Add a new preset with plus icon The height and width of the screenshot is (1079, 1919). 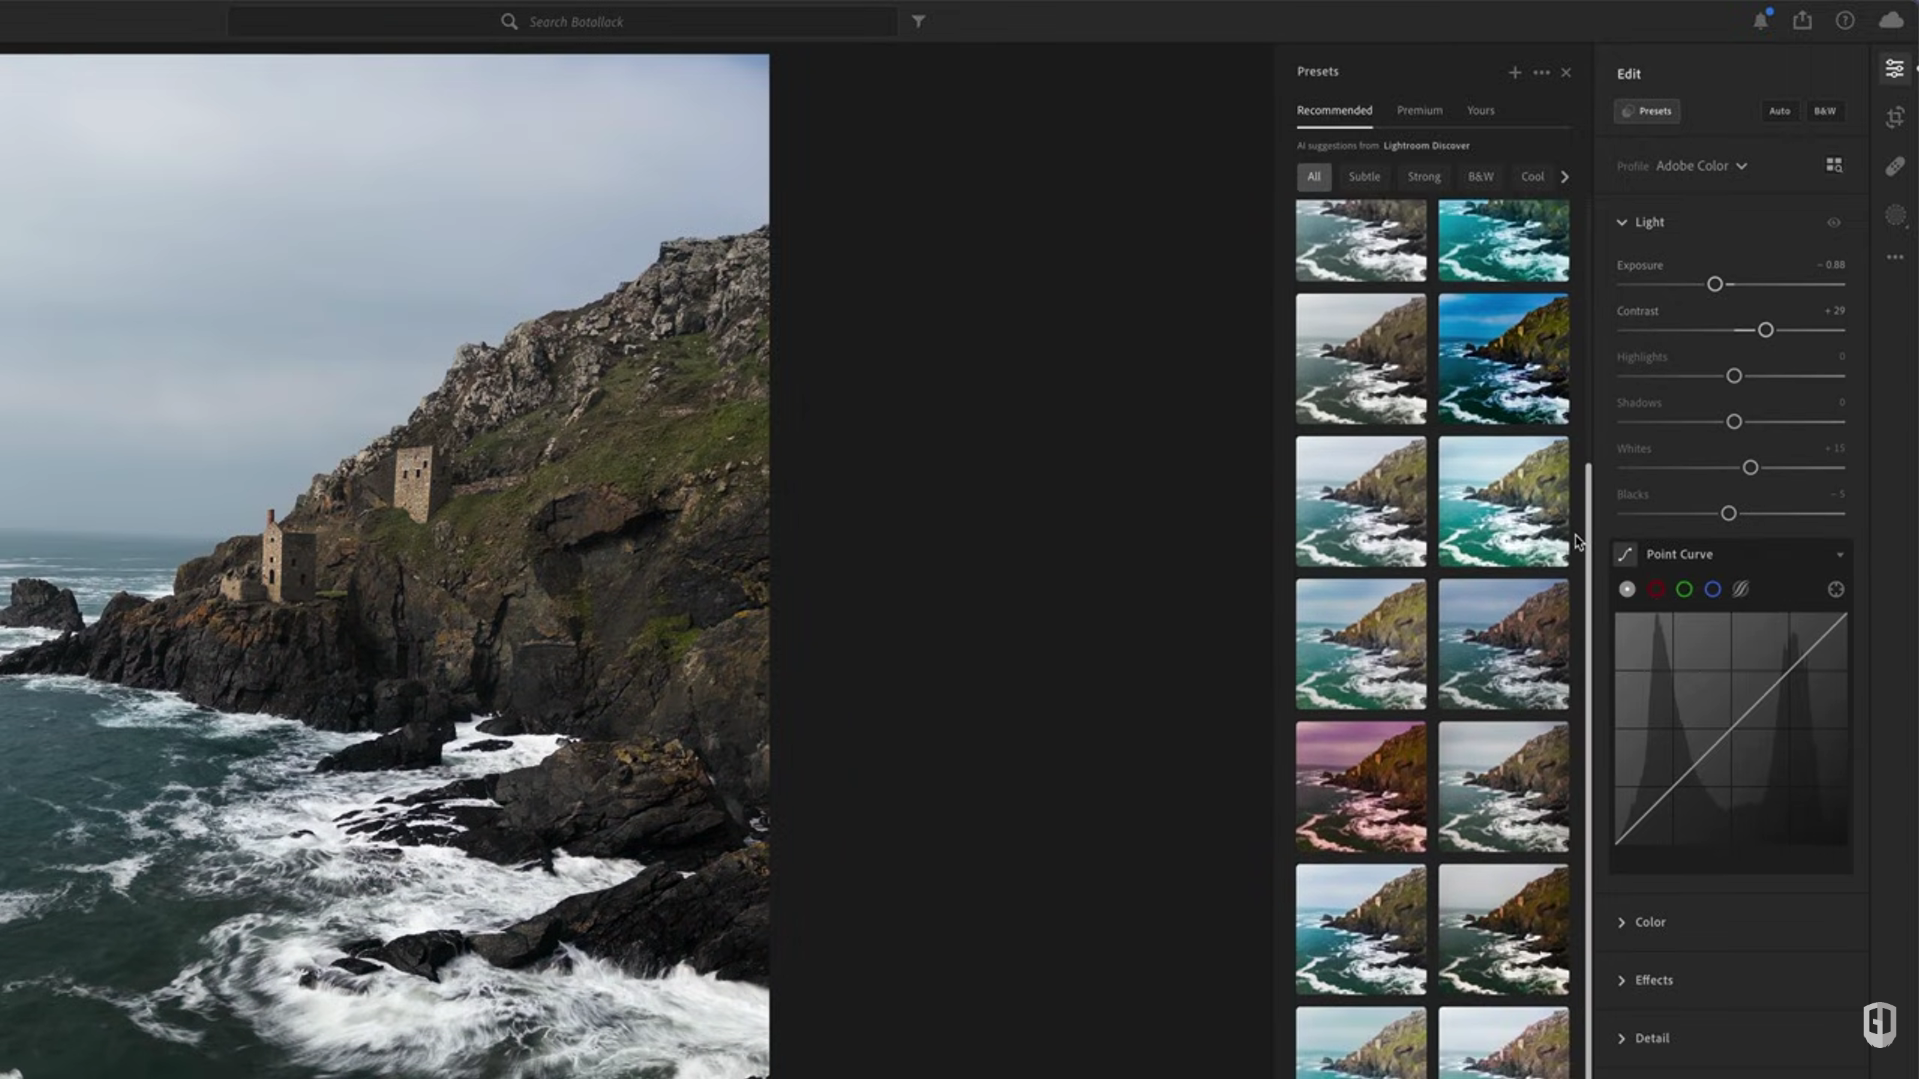click(1514, 72)
